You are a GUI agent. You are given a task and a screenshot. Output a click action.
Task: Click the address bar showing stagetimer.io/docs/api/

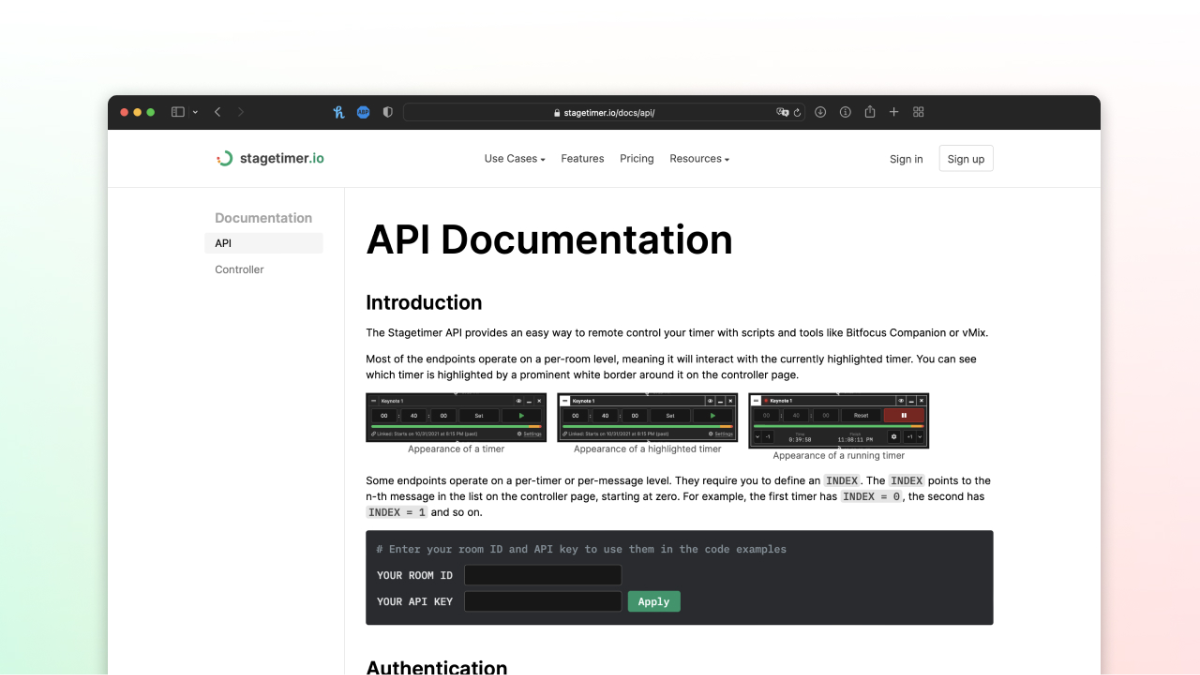pyautogui.click(x=604, y=112)
